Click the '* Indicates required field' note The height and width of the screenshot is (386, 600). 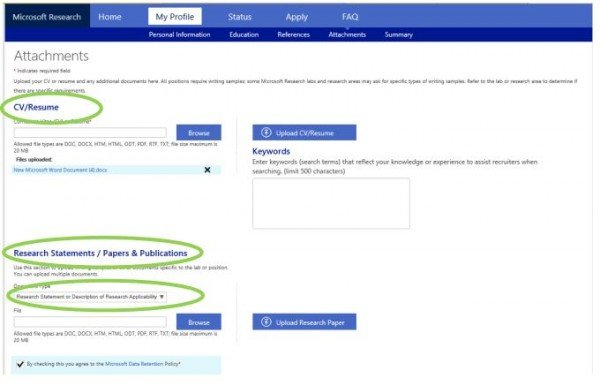point(42,71)
